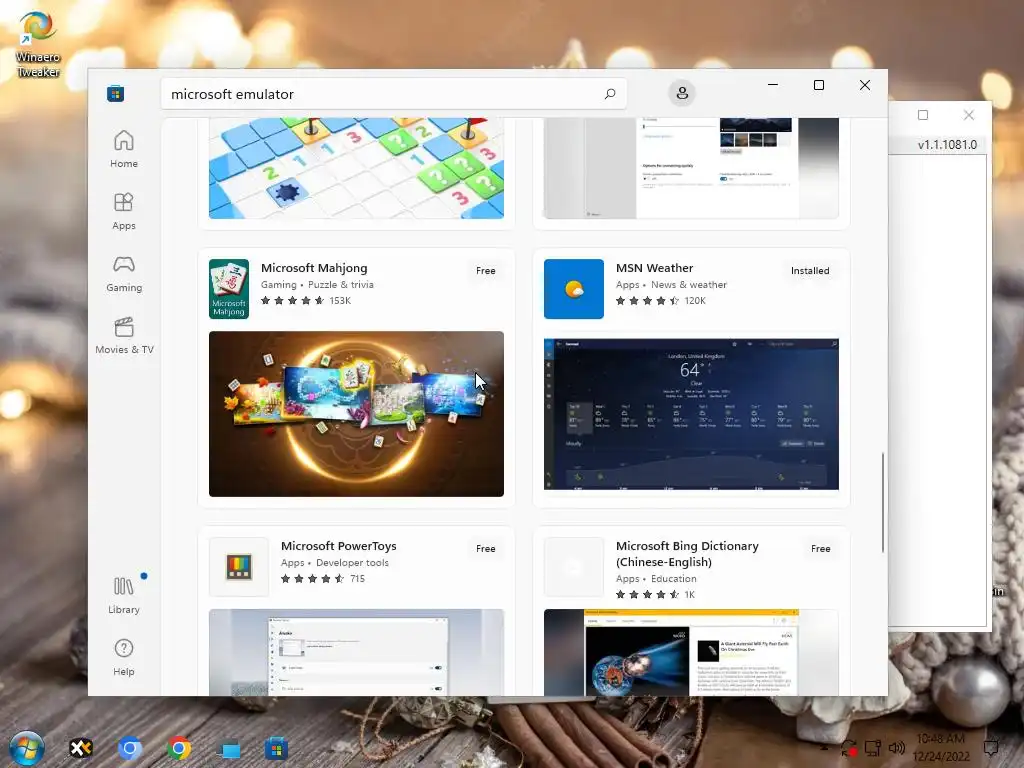Image resolution: width=1024 pixels, height=768 pixels.
Task: Click the Free button for Microsoft Mahjong
Action: 485,270
